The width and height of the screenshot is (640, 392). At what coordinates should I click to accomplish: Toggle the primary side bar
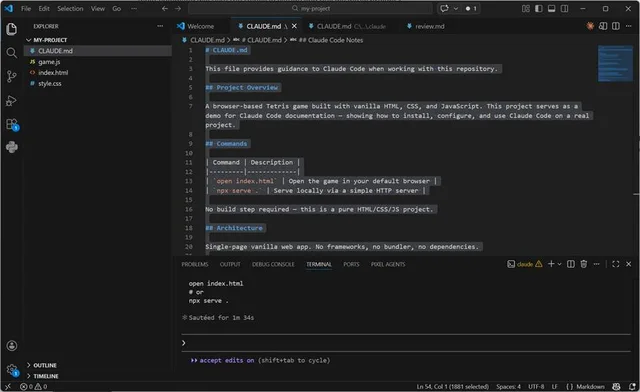point(539,9)
